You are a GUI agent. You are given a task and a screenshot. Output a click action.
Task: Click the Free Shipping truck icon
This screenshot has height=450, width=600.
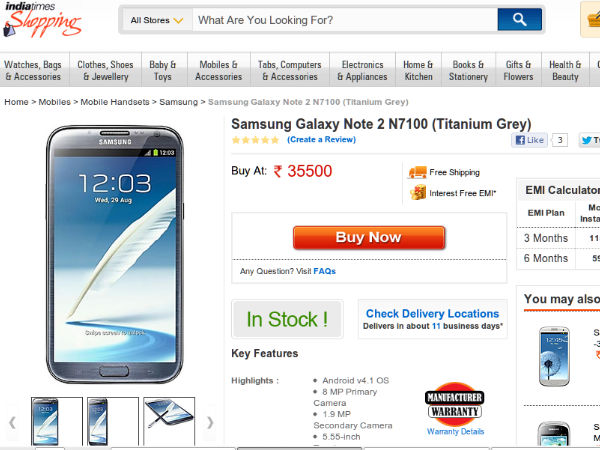[417, 172]
